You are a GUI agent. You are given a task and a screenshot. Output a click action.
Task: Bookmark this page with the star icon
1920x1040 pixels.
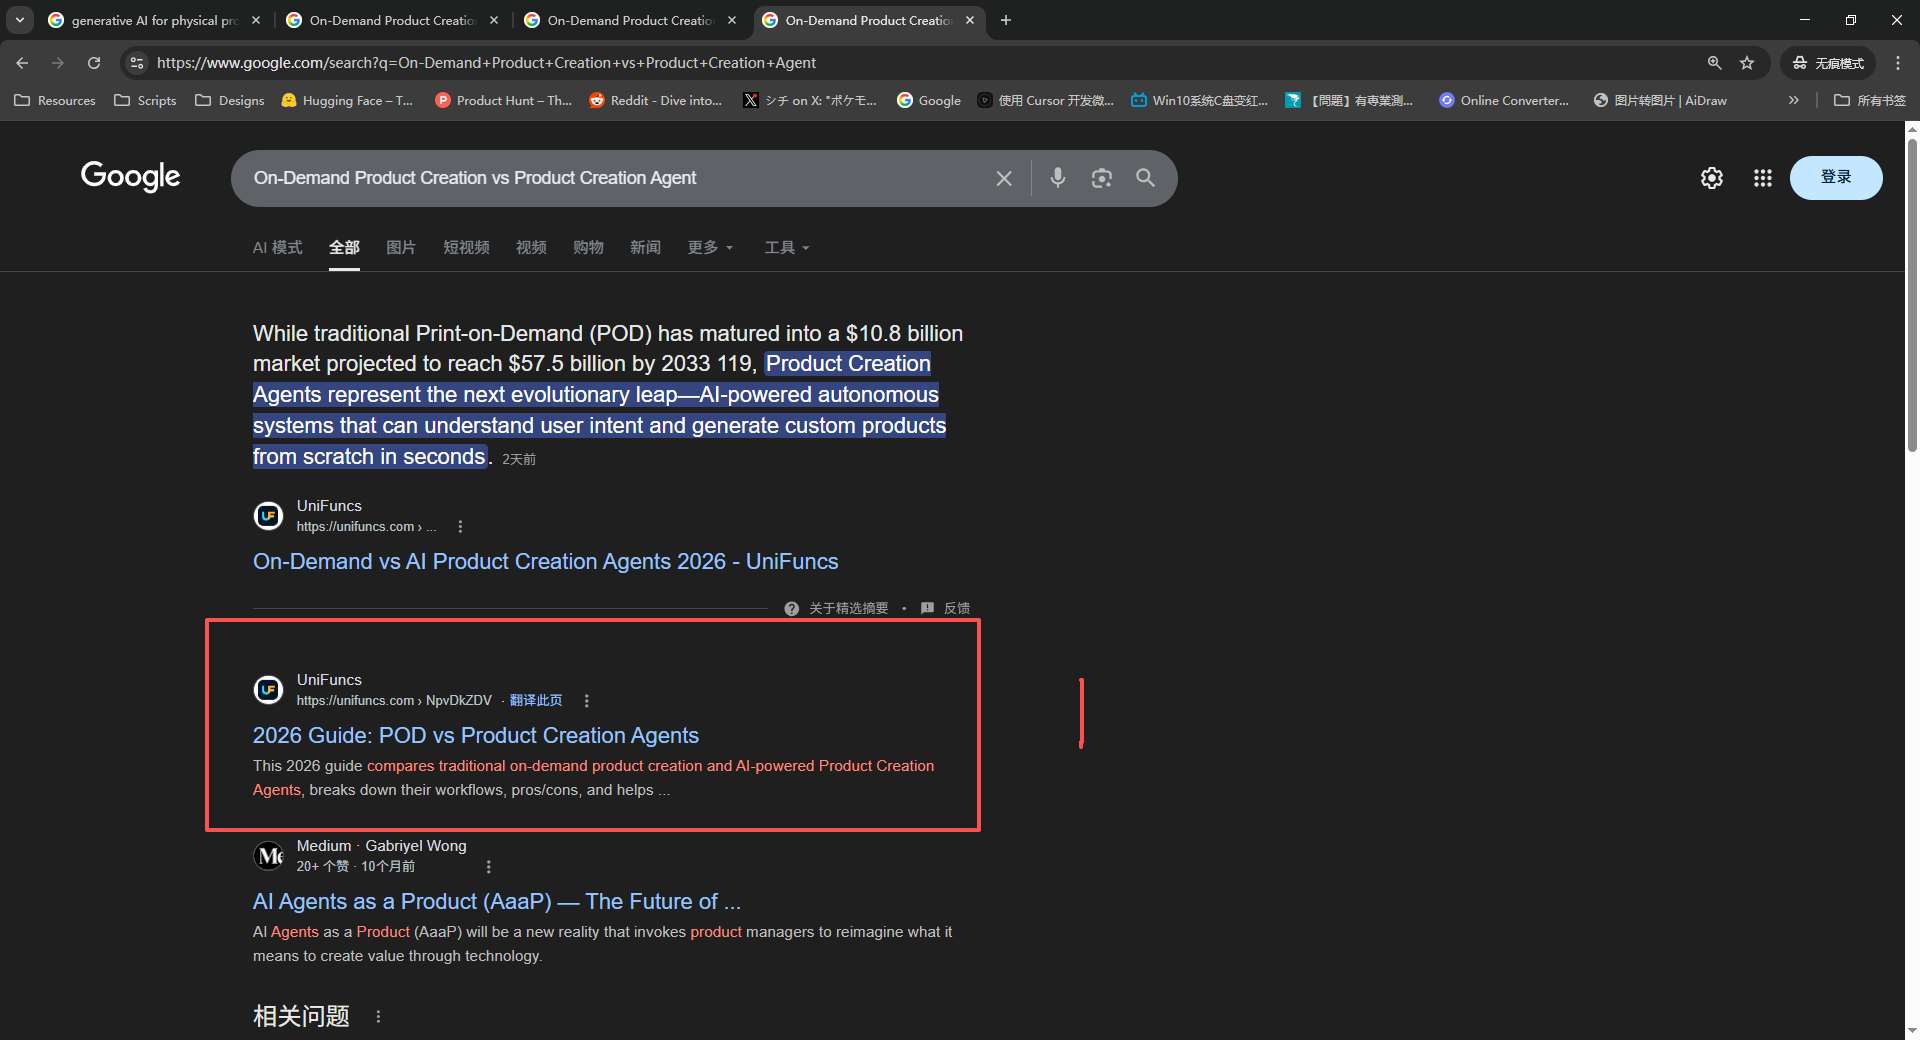pos(1747,62)
